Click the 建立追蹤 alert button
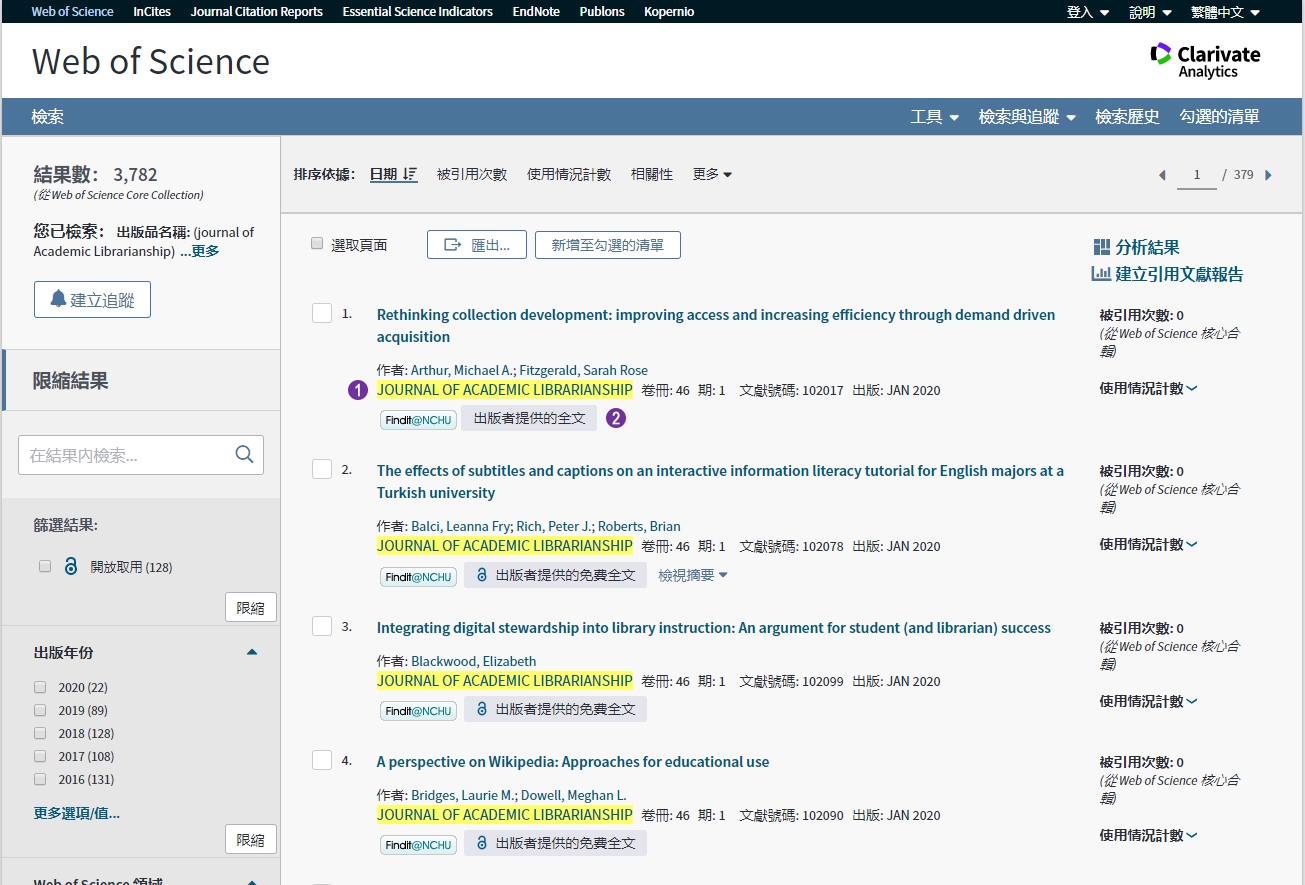This screenshot has width=1305, height=885. tap(92, 300)
